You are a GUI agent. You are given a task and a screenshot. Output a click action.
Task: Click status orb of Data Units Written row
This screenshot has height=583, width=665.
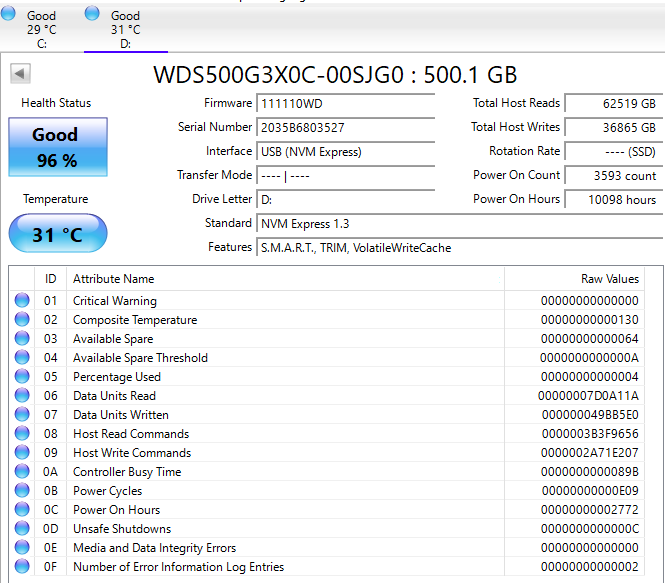[22, 414]
